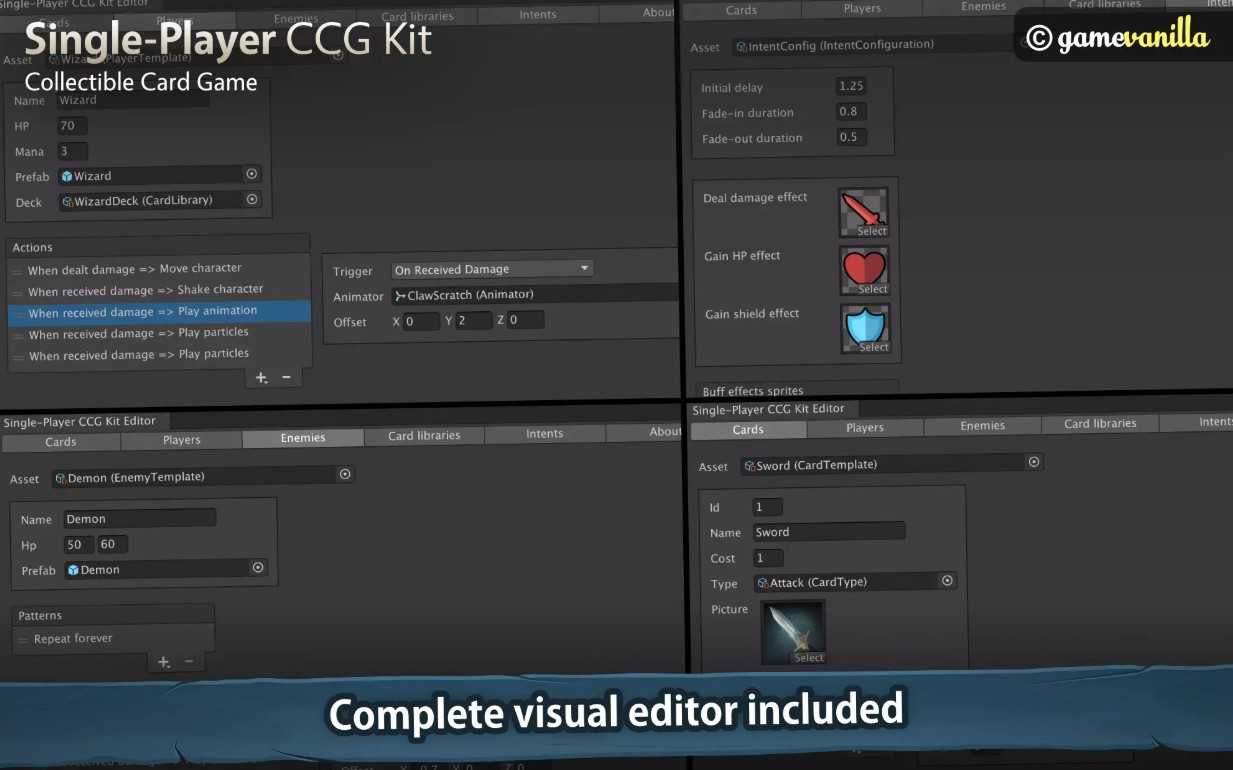Screen dimensions: 1233x770
Task: Select action When dealt damage => Move character
Action: 159,269
